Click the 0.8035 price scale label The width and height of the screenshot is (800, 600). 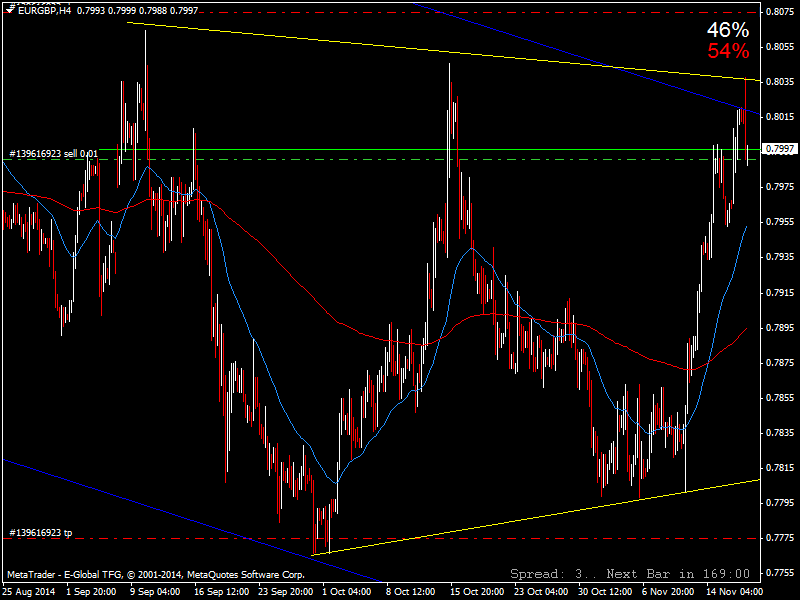point(780,82)
